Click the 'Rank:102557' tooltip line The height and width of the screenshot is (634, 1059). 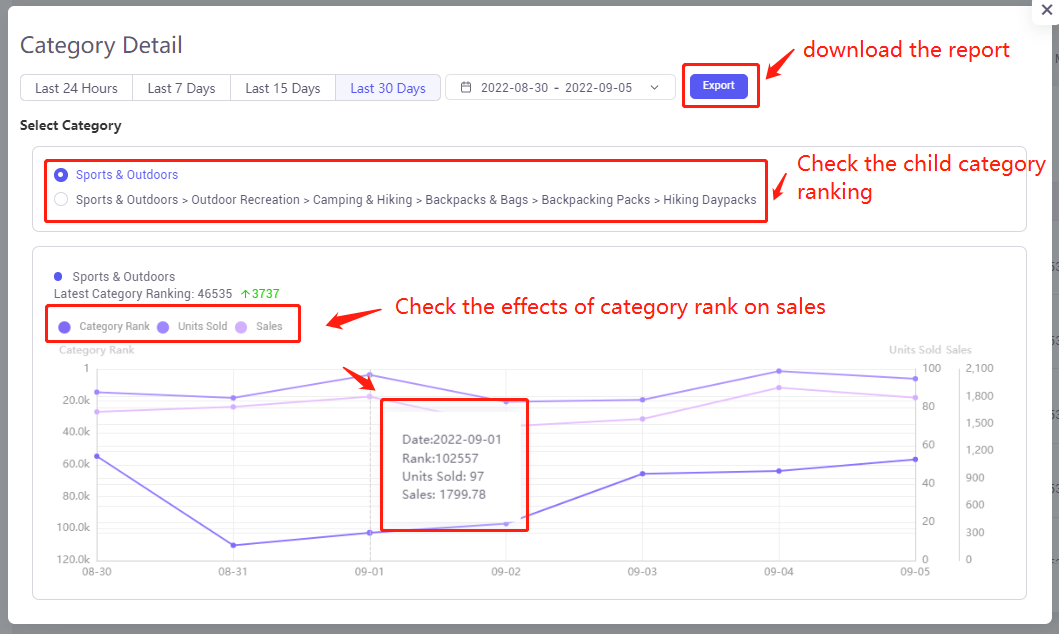coord(440,458)
